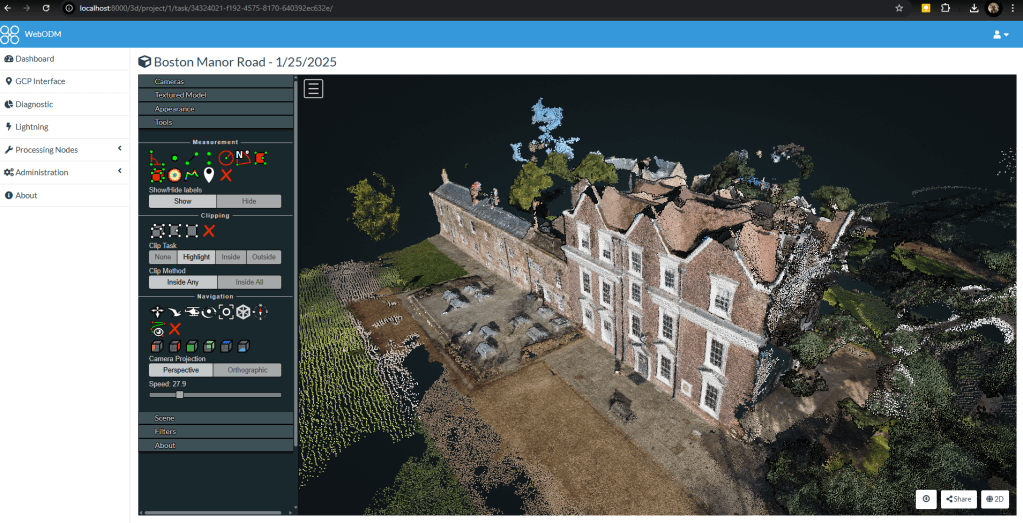Set Clip Task to Inside
This screenshot has width=1023, height=523.
coord(231,257)
